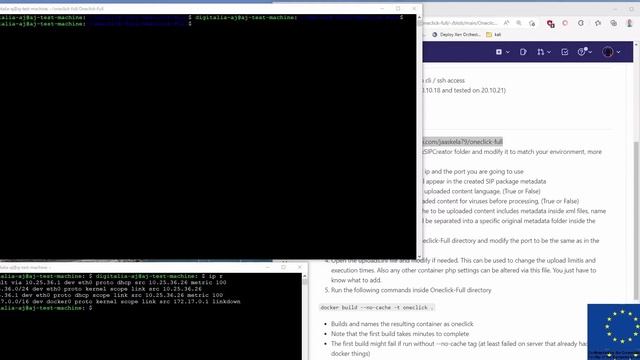The image size is (640, 360).
Task: Expand the create new dropdown arrow
Action: point(508,52)
